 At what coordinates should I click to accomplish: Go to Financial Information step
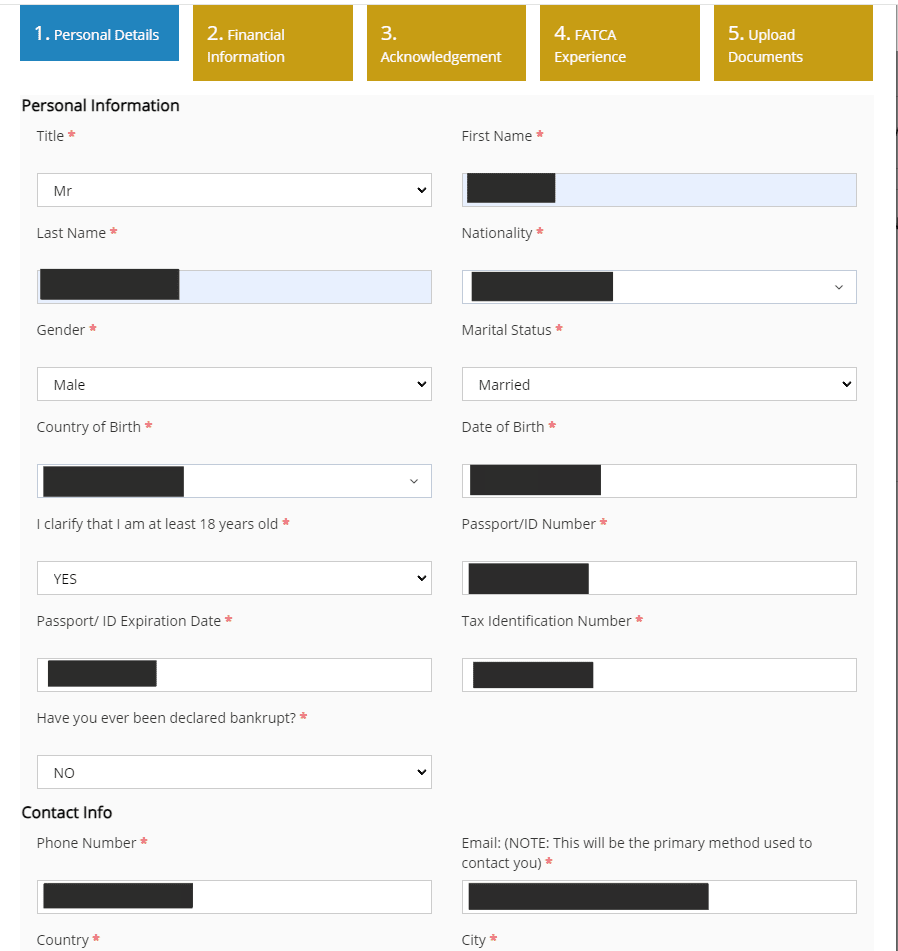pos(273,43)
